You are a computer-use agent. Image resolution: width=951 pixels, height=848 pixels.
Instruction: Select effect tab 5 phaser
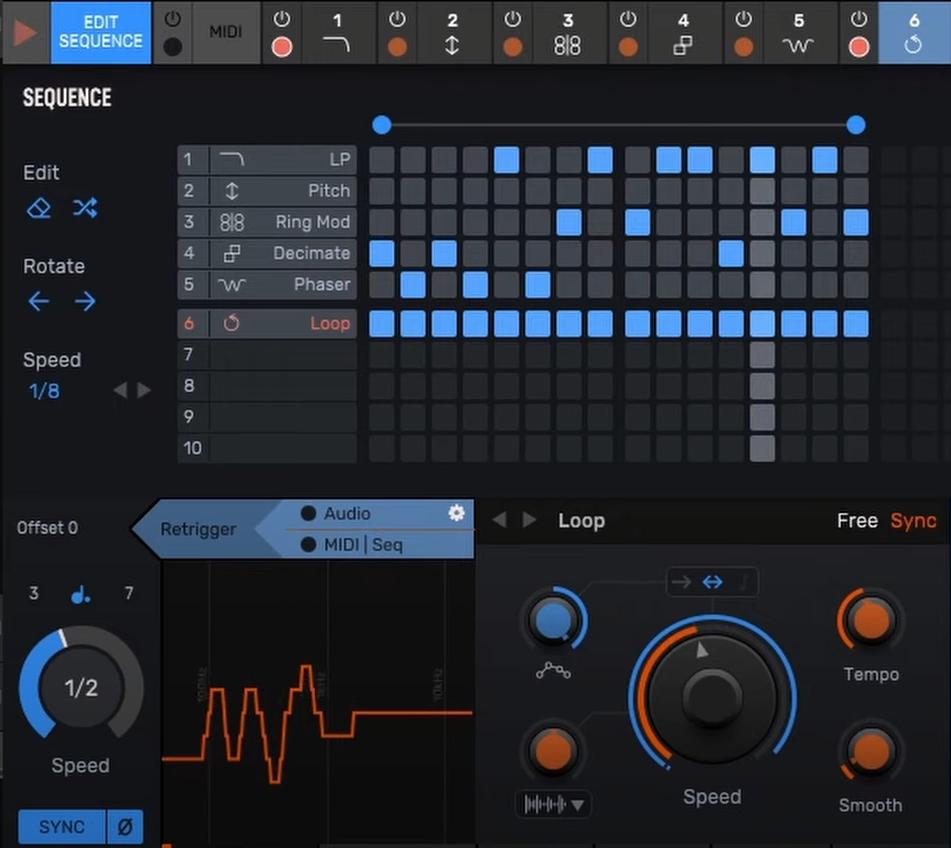[799, 33]
